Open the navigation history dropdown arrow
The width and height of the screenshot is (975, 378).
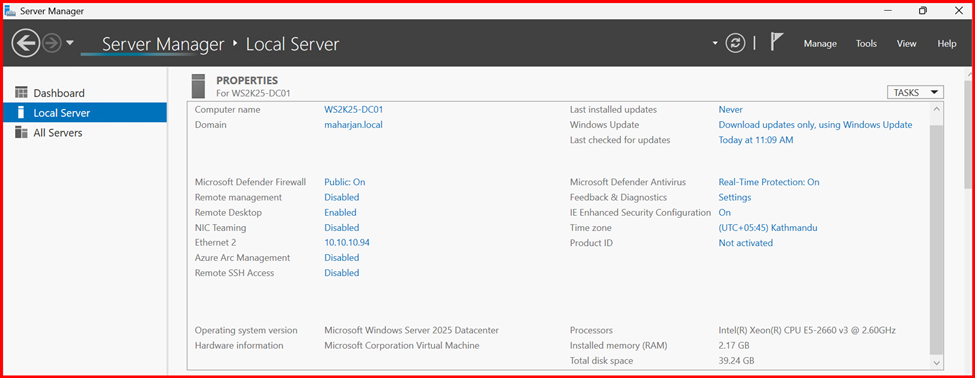point(70,43)
